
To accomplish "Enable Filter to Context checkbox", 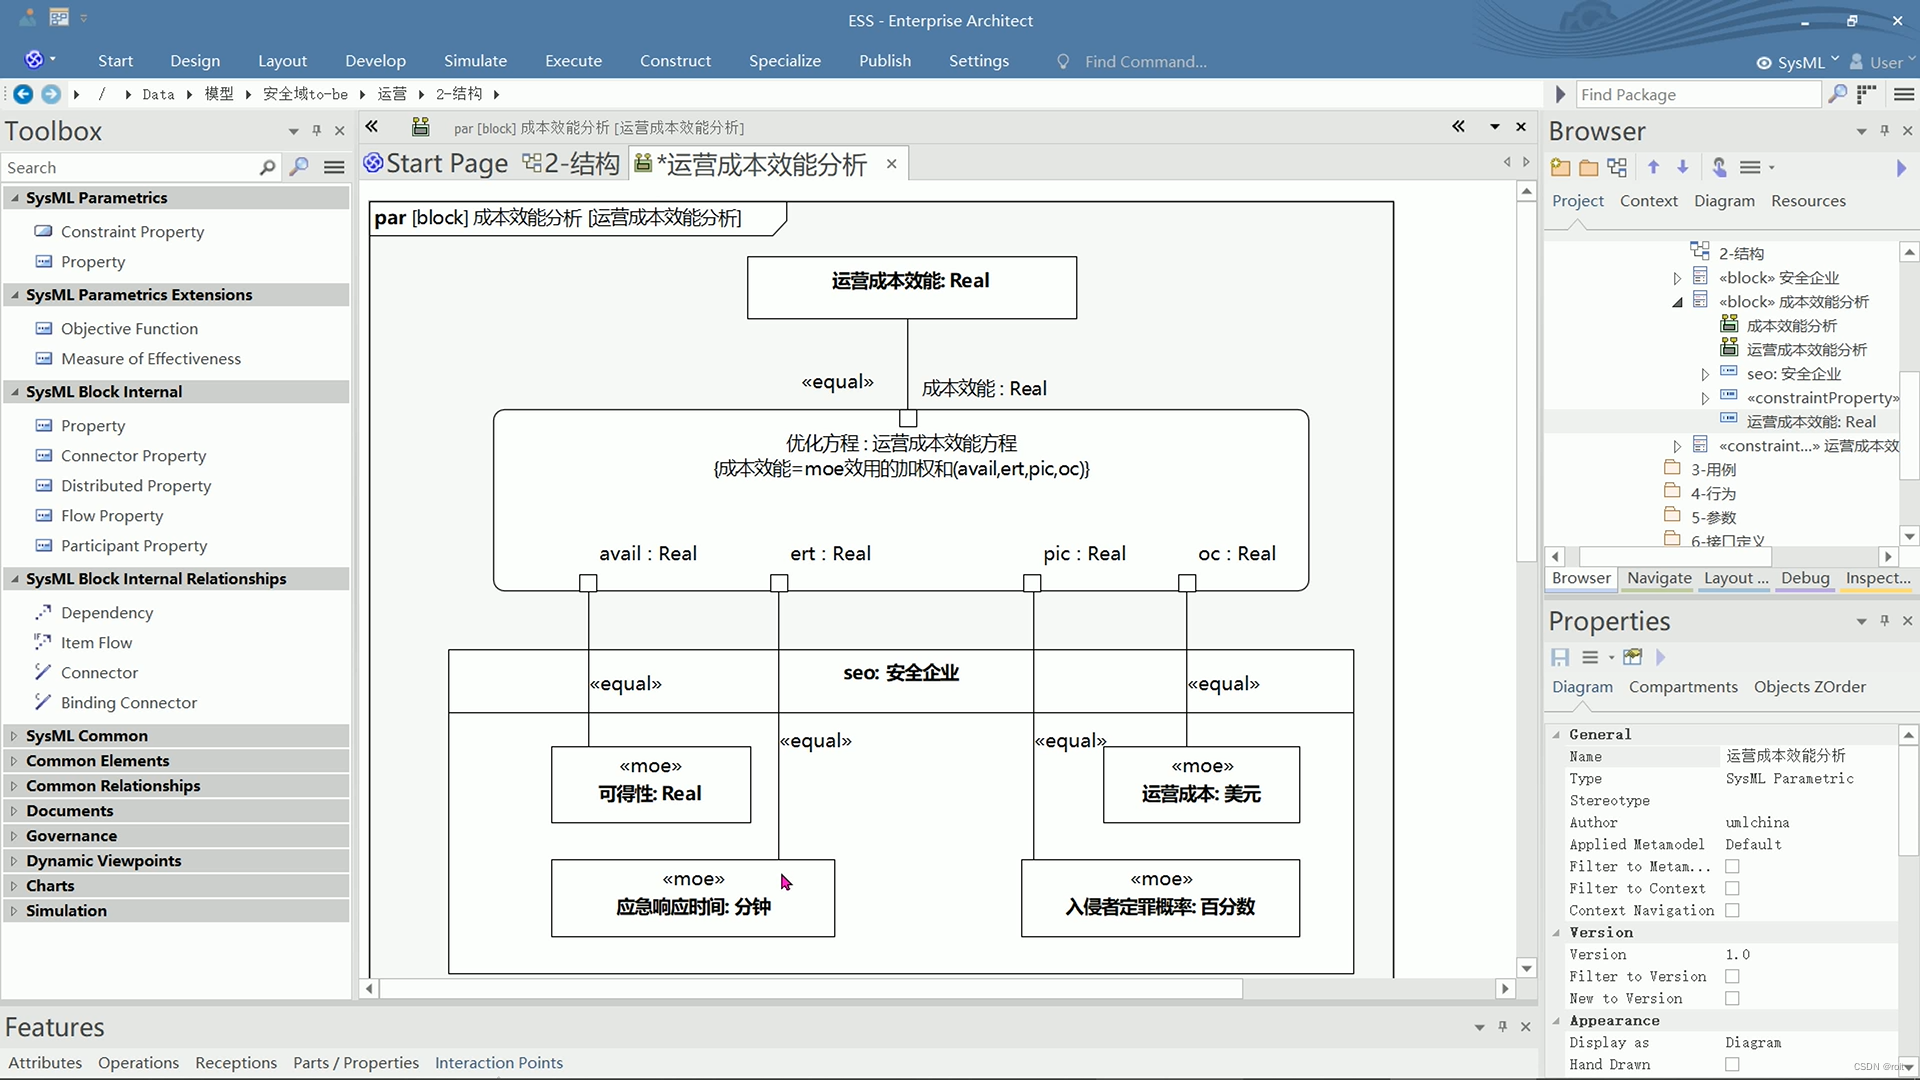I will [1732, 888].
